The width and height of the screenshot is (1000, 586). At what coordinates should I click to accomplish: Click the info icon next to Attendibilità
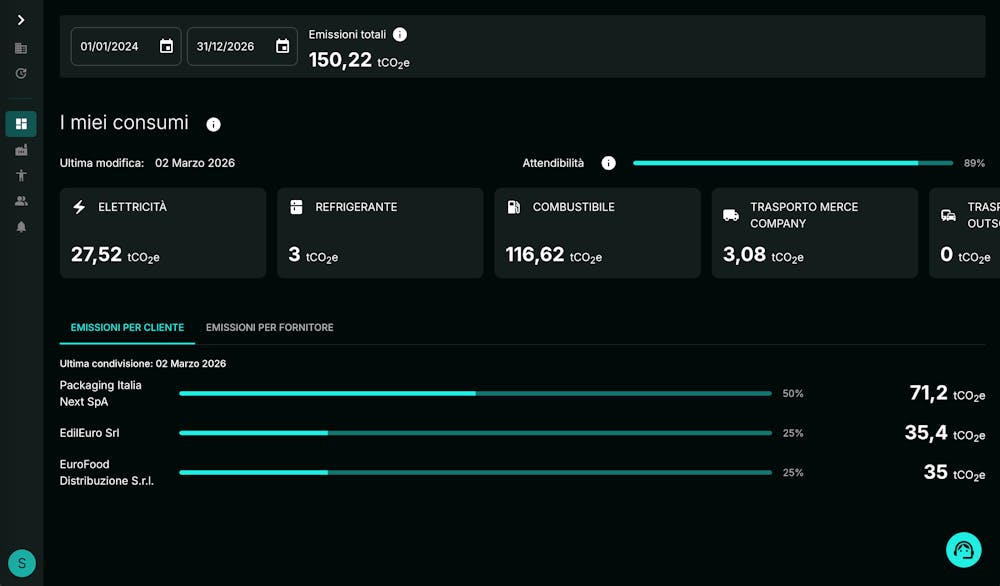[608, 162]
